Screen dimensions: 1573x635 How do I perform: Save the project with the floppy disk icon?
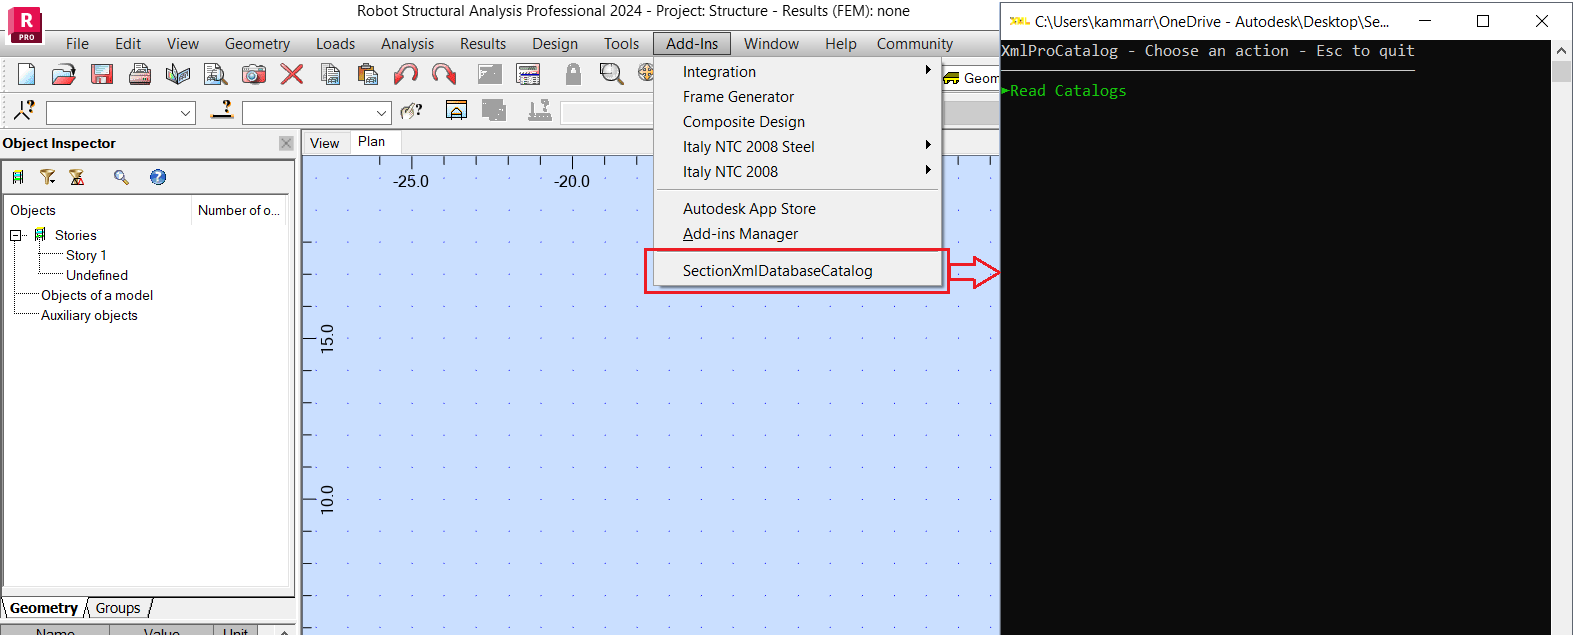click(101, 73)
